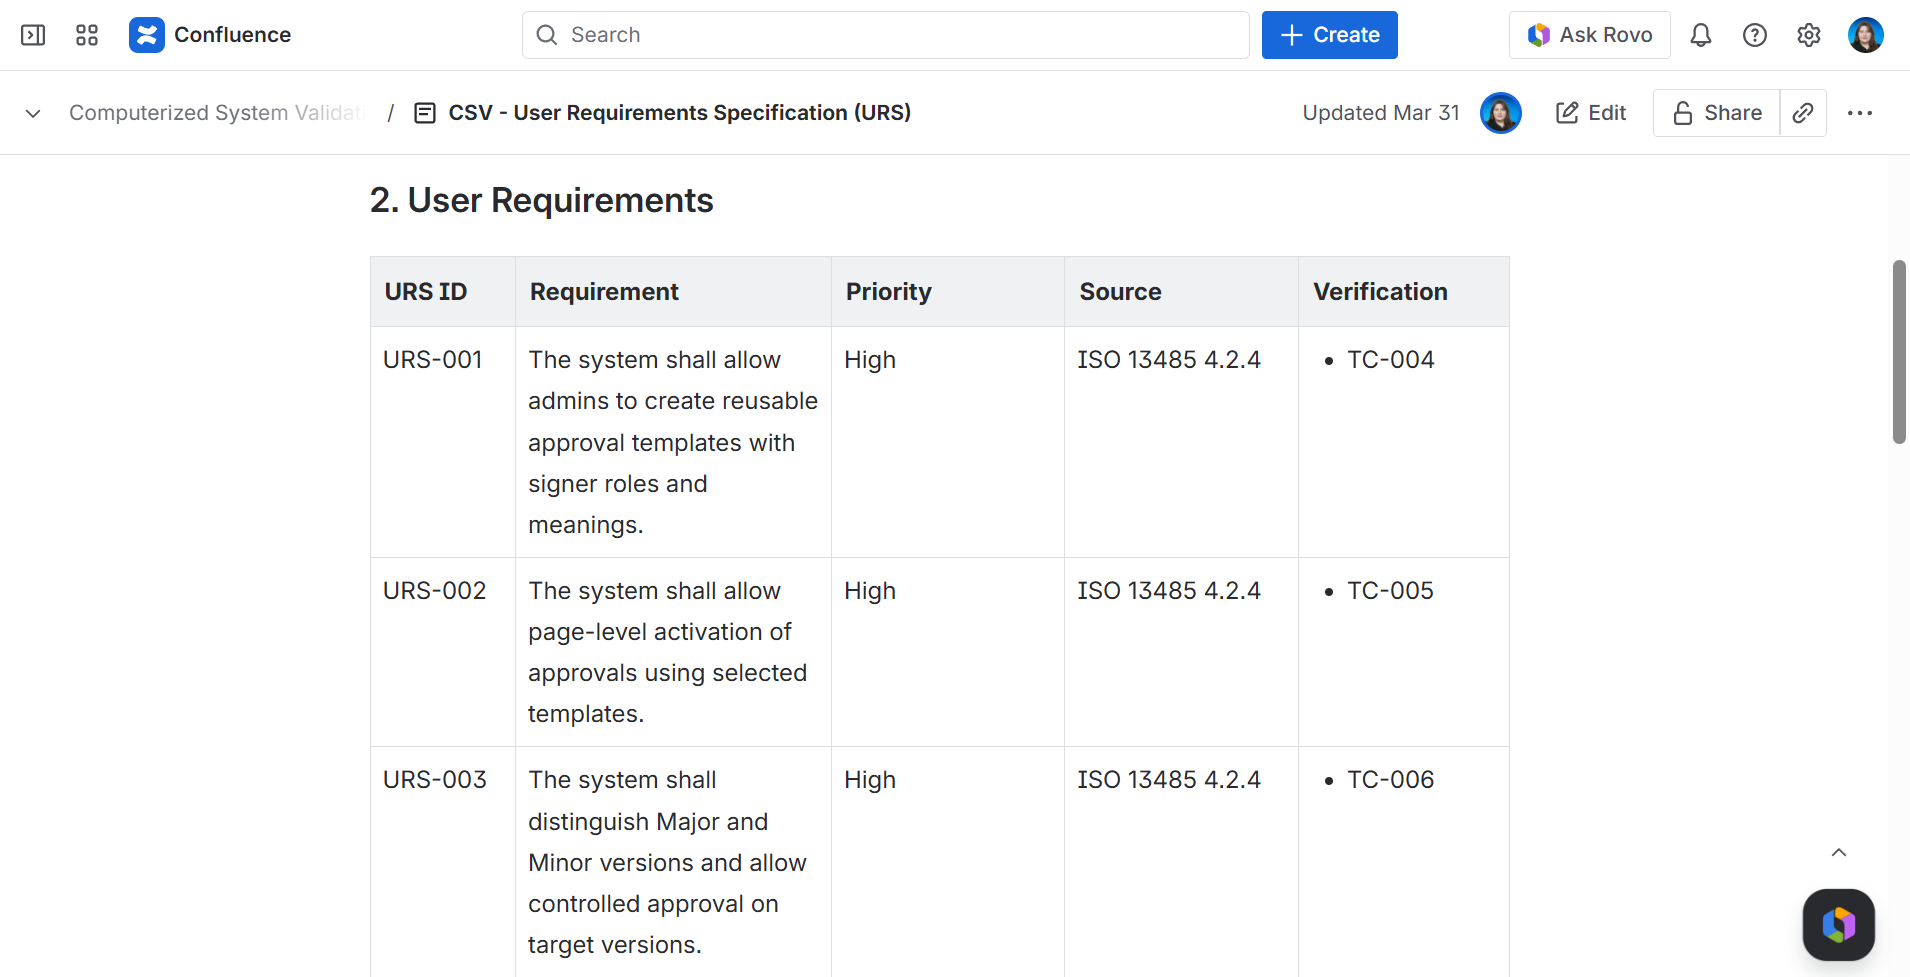Click page author avatar near Updated Mar 31
Viewport: 1910px width, 977px height.
[x=1501, y=113]
